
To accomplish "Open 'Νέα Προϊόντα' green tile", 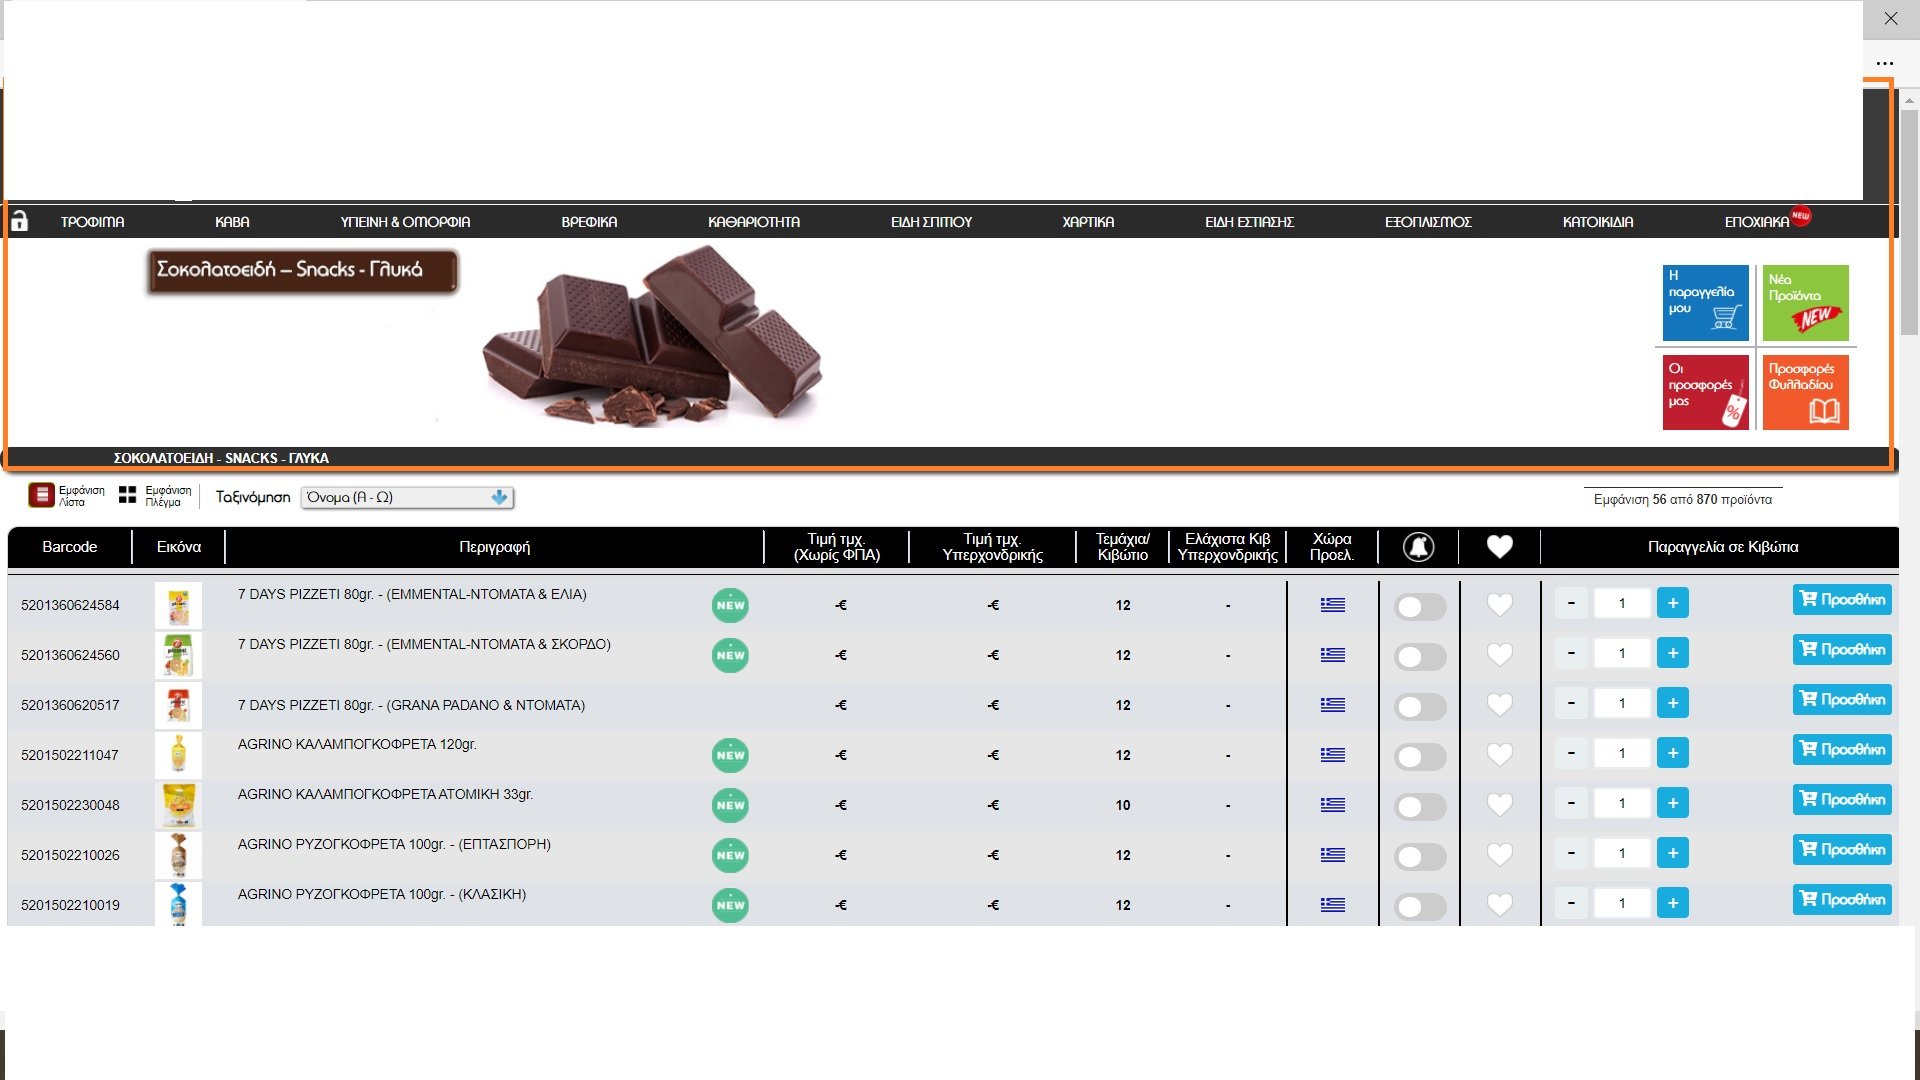I will pyautogui.click(x=1805, y=303).
